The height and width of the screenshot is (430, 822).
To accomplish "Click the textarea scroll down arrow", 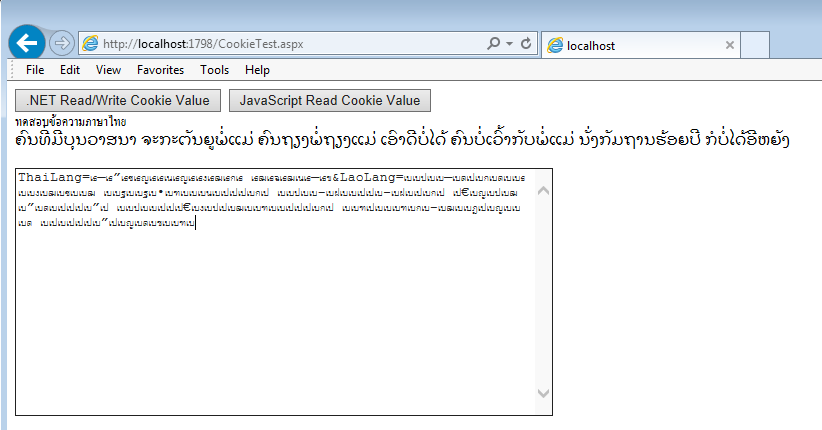I will coord(544,393).
